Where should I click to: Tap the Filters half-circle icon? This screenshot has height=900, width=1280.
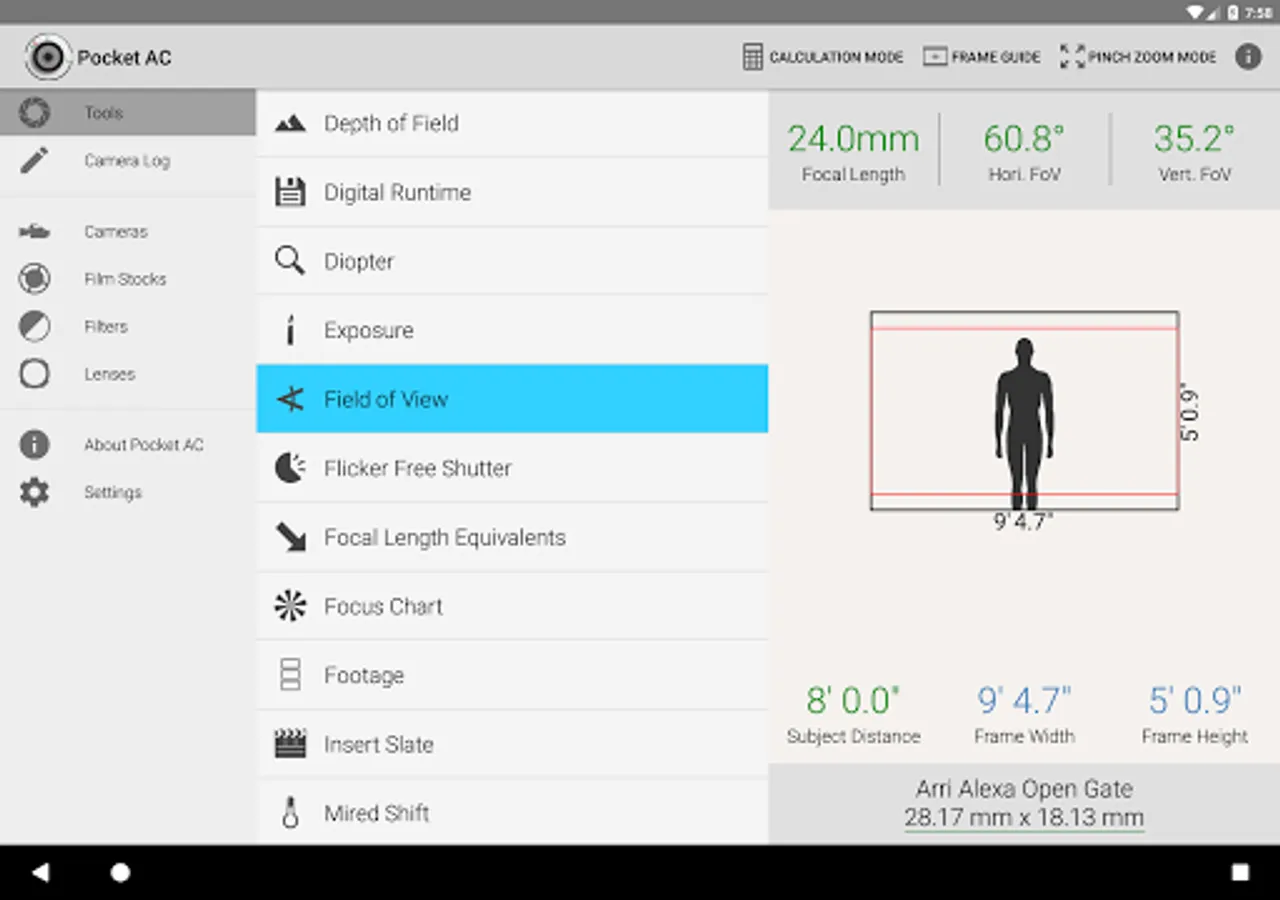coord(34,326)
